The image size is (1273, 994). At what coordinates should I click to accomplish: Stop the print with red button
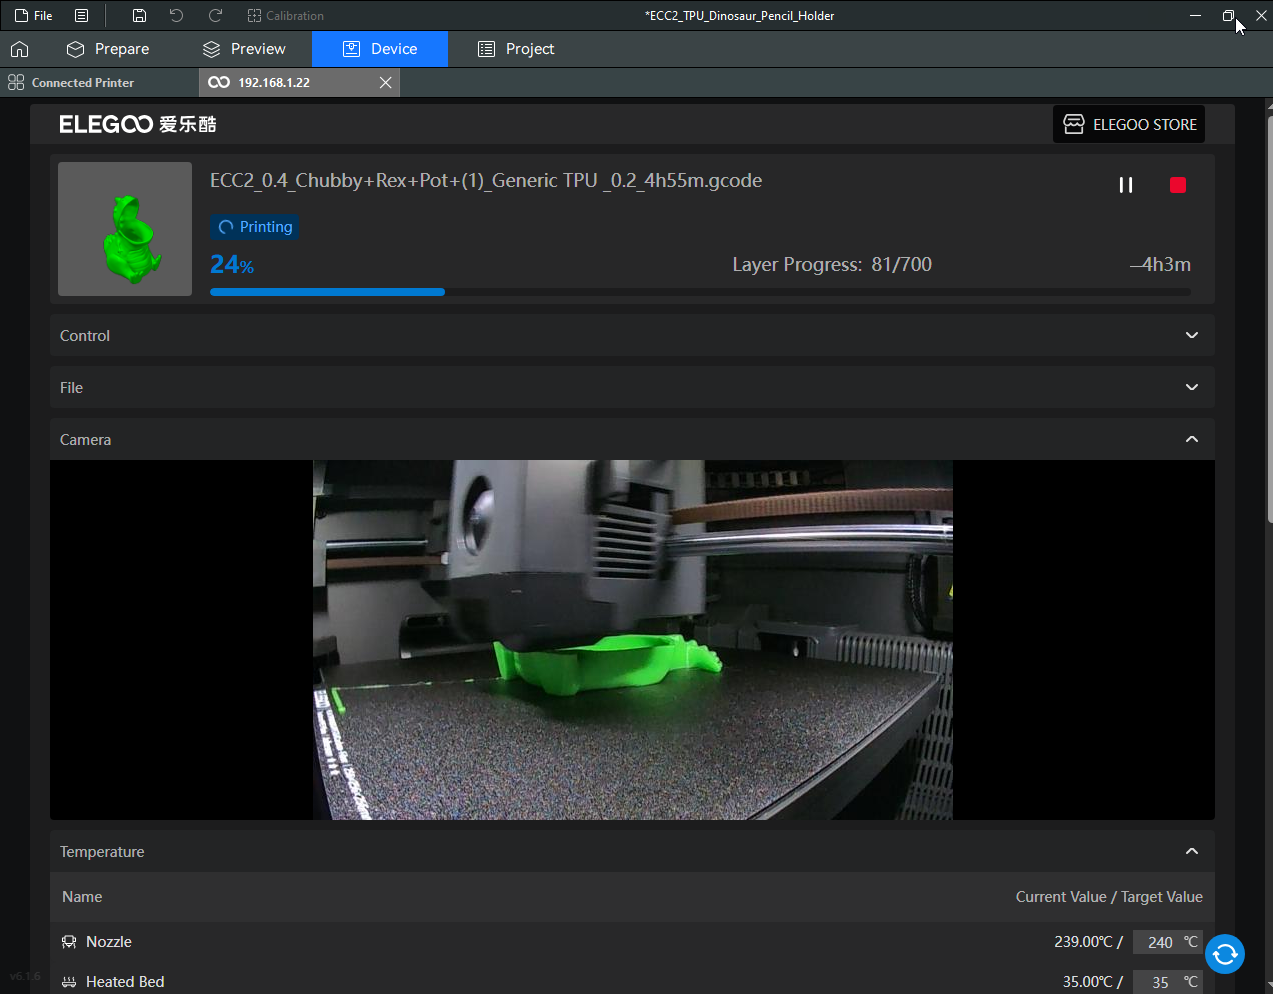(1177, 185)
